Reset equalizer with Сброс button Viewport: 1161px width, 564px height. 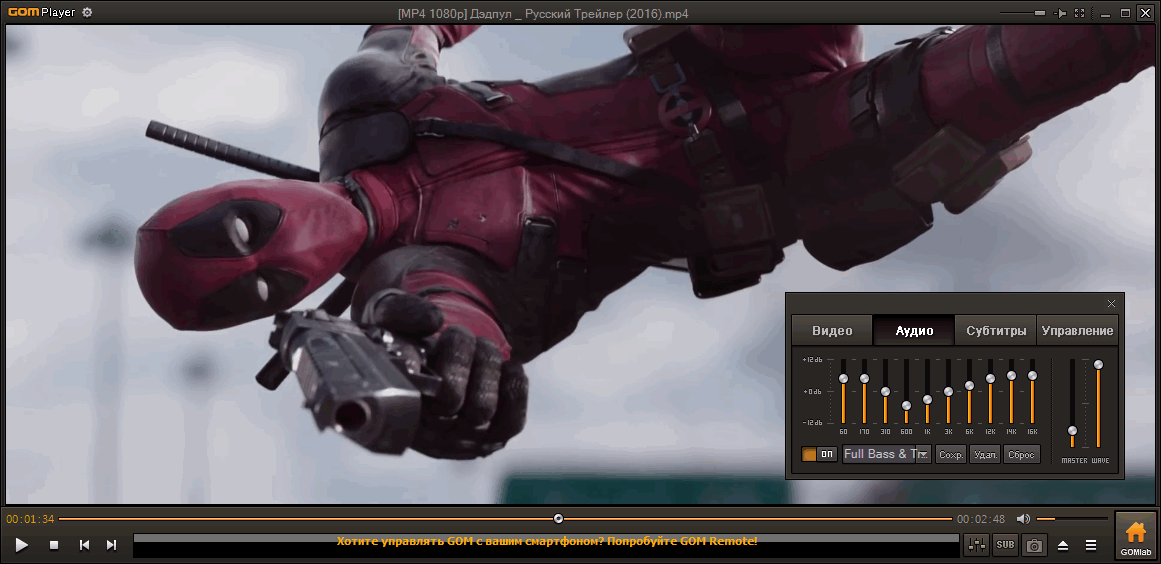(x=1021, y=454)
